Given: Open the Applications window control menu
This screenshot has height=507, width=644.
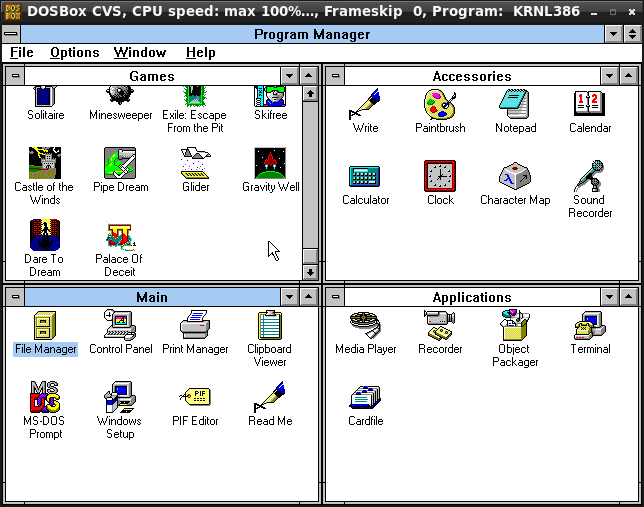Looking at the screenshot, I should click(336, 297).
